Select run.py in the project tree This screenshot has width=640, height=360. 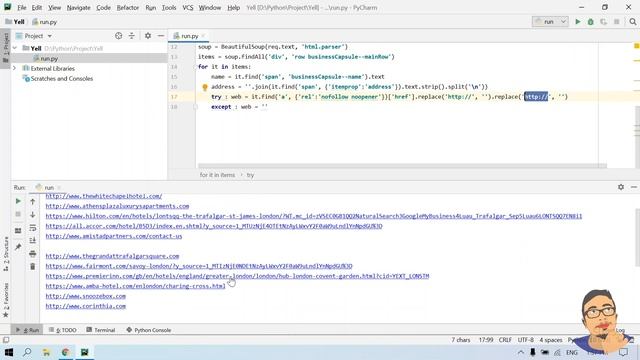coord(49,58)
